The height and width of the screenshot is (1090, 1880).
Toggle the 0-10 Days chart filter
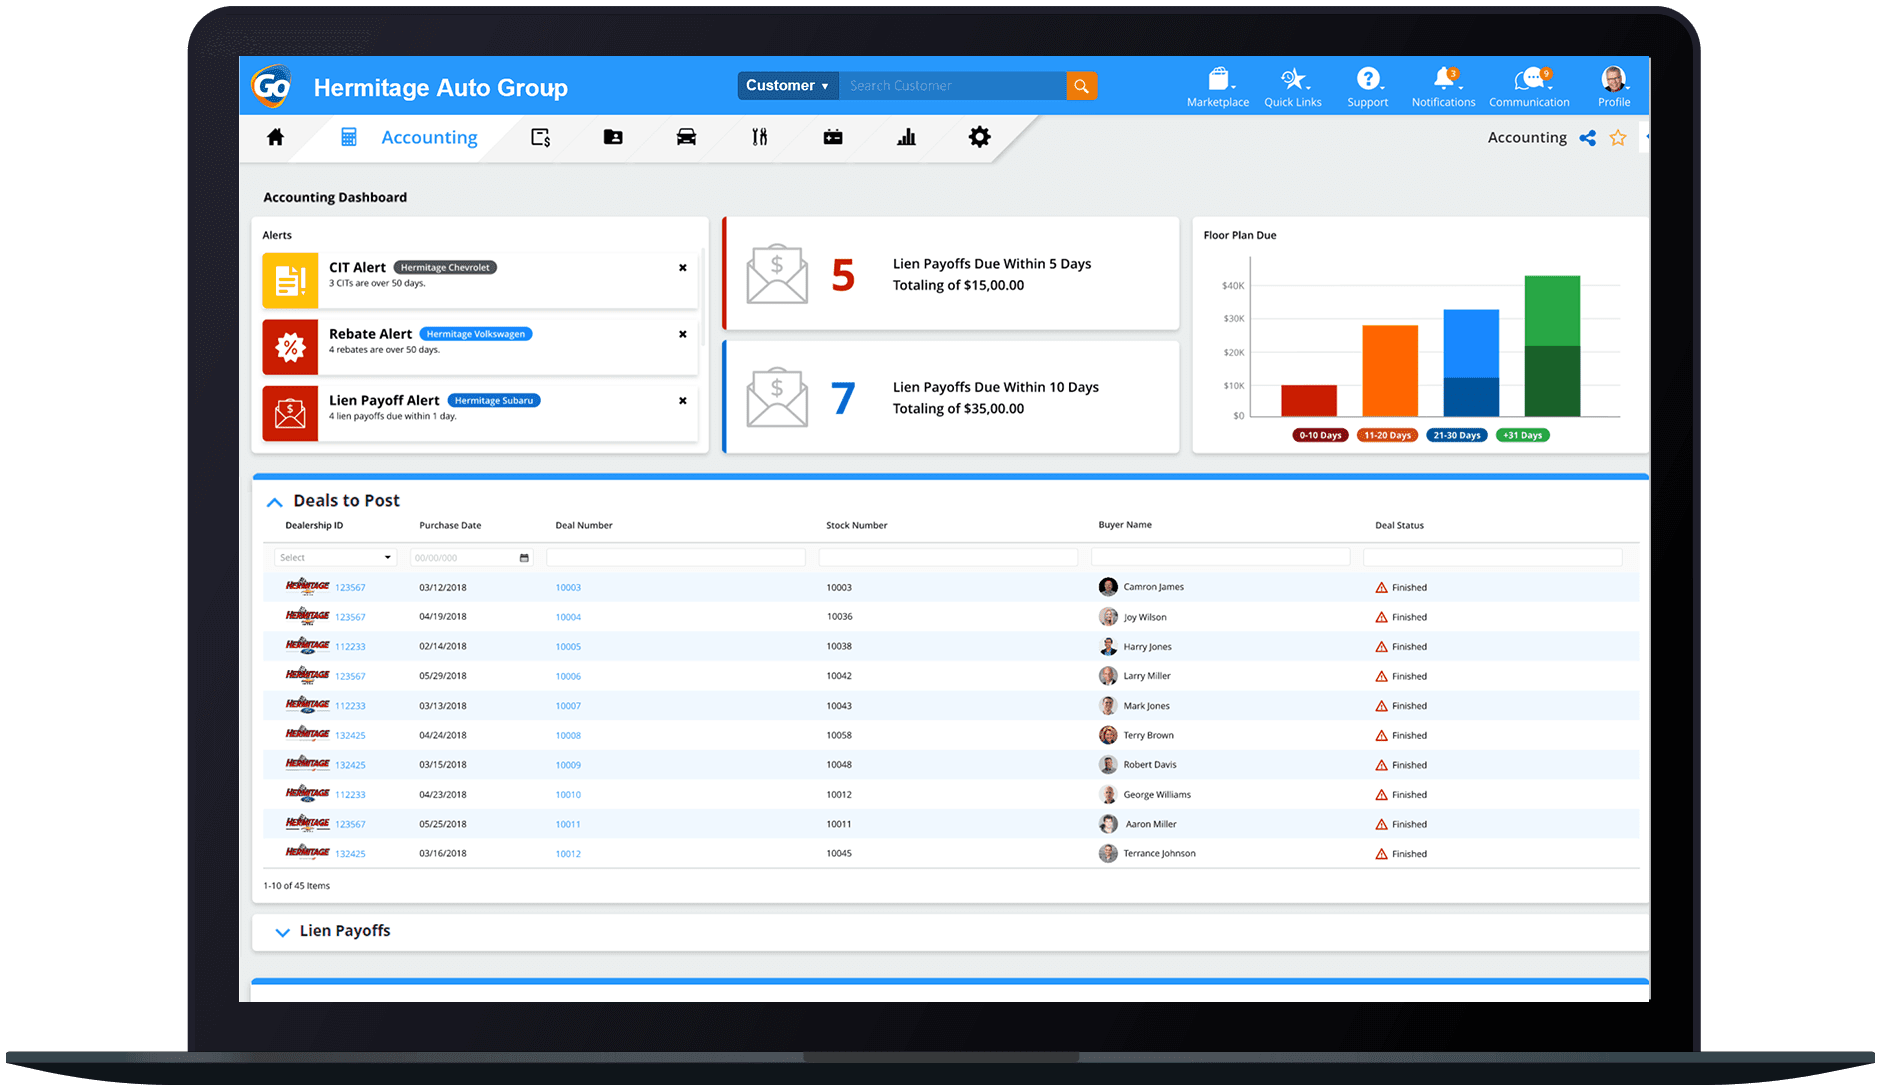coord(1319,435)
